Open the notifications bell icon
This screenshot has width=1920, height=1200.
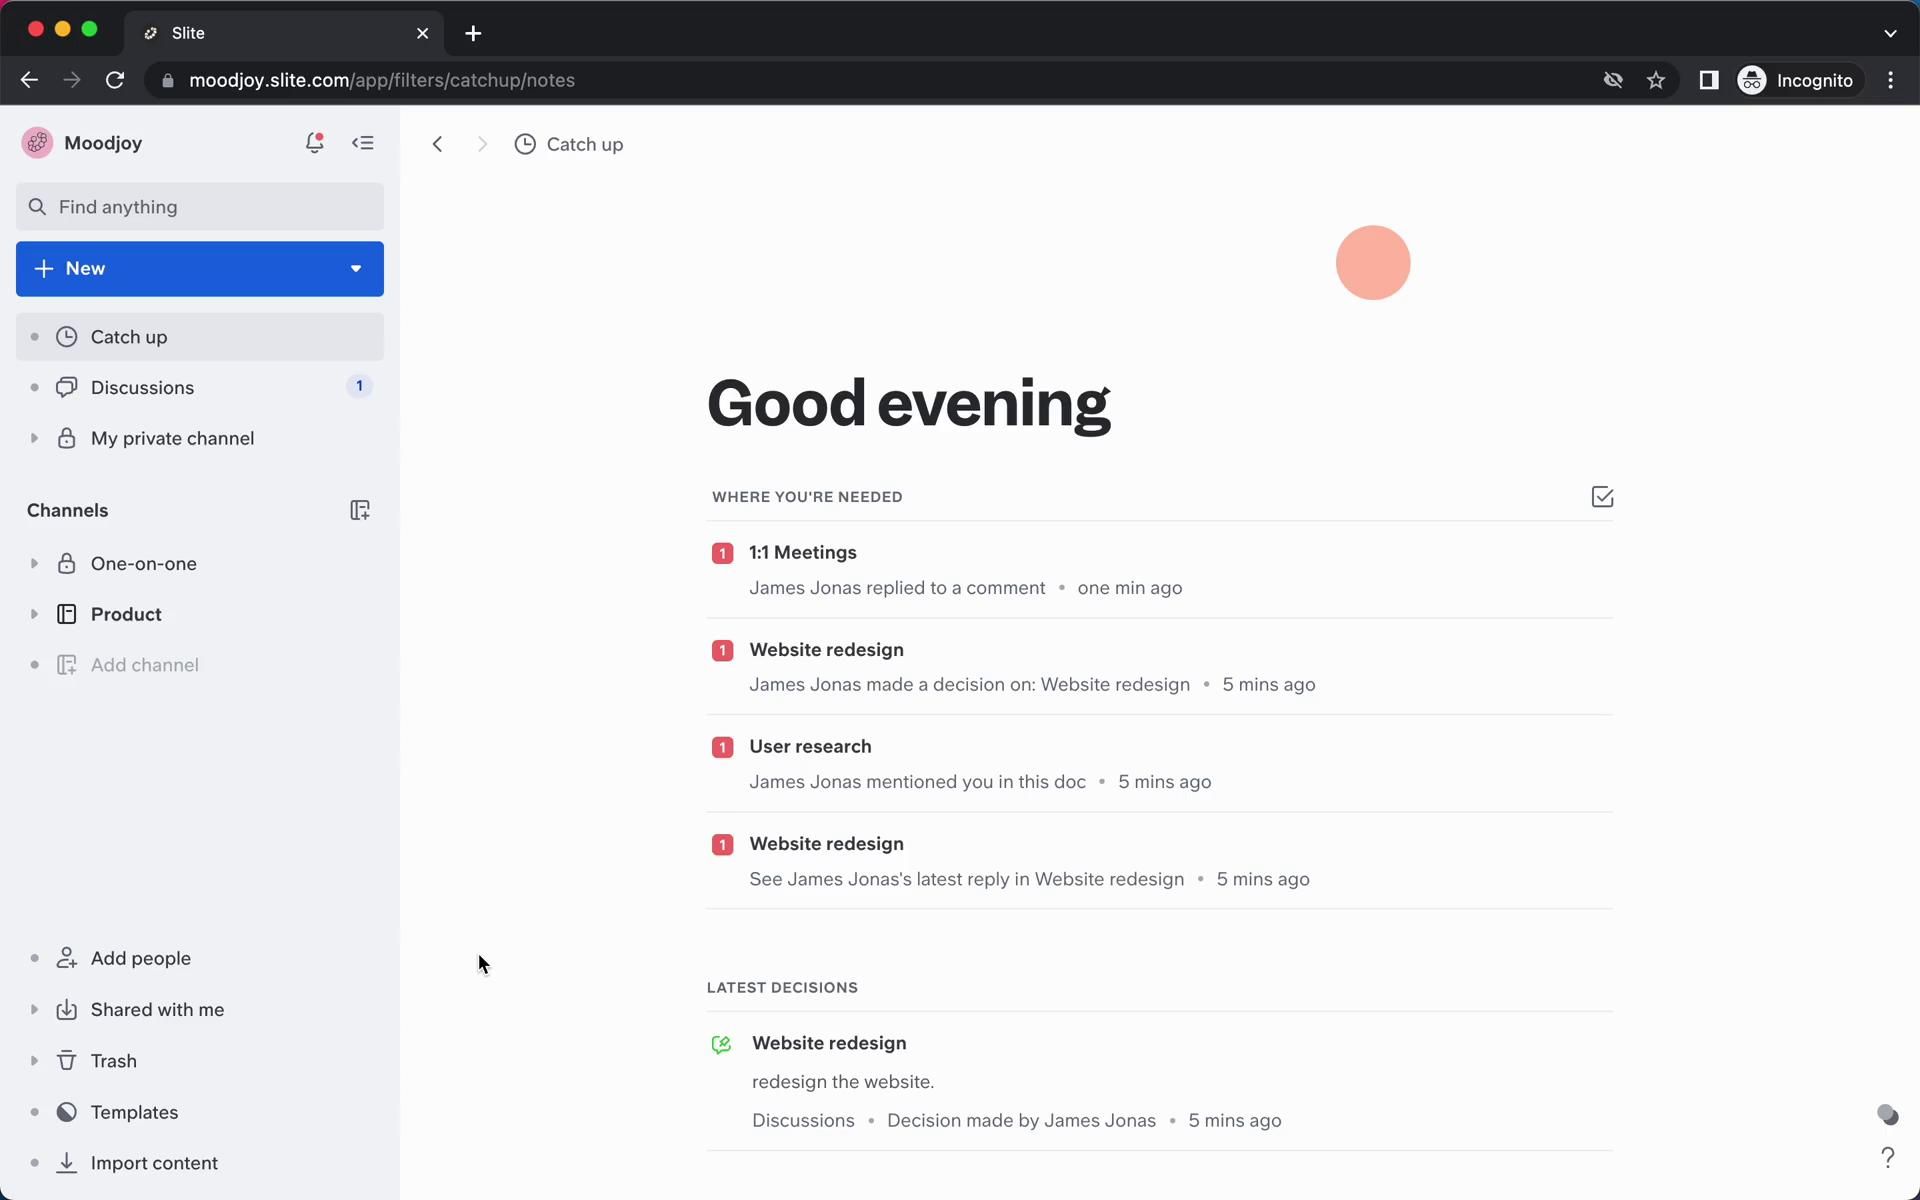coord(314,143)
